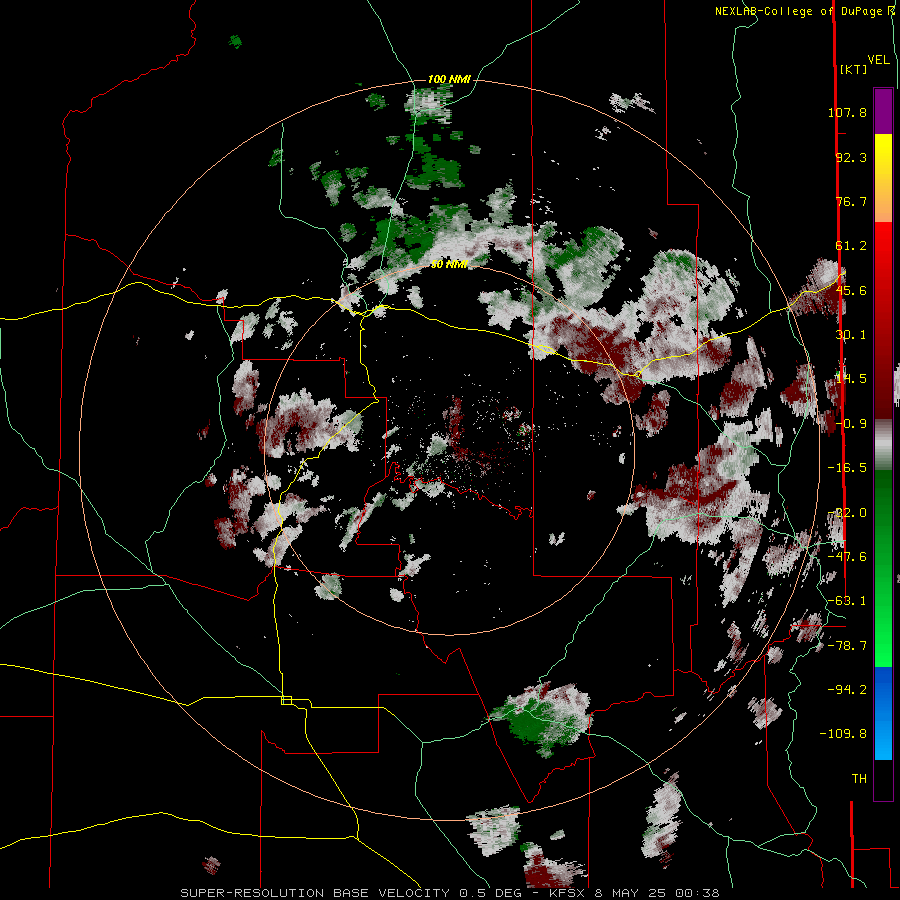The image size is (900, 900).
Task: Select the -94.2 velocity scale value
Action: pos(847,690)
